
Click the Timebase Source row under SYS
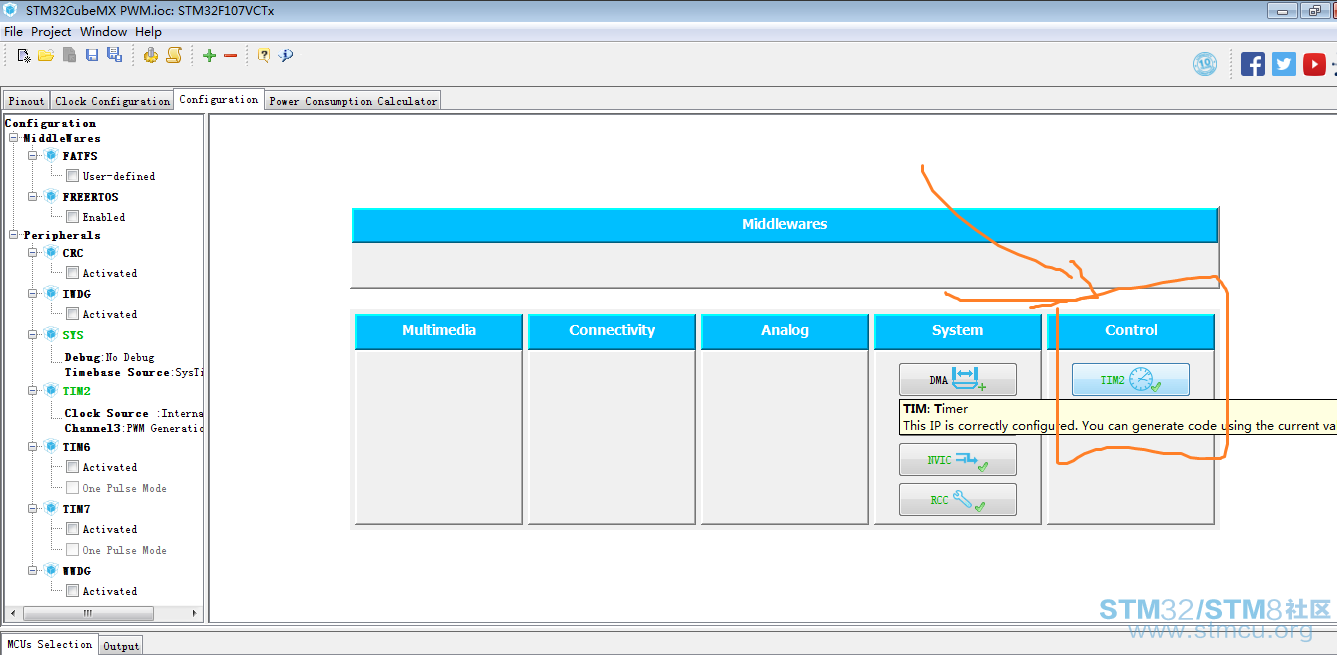pyautogui.click(x=134, y=372)
